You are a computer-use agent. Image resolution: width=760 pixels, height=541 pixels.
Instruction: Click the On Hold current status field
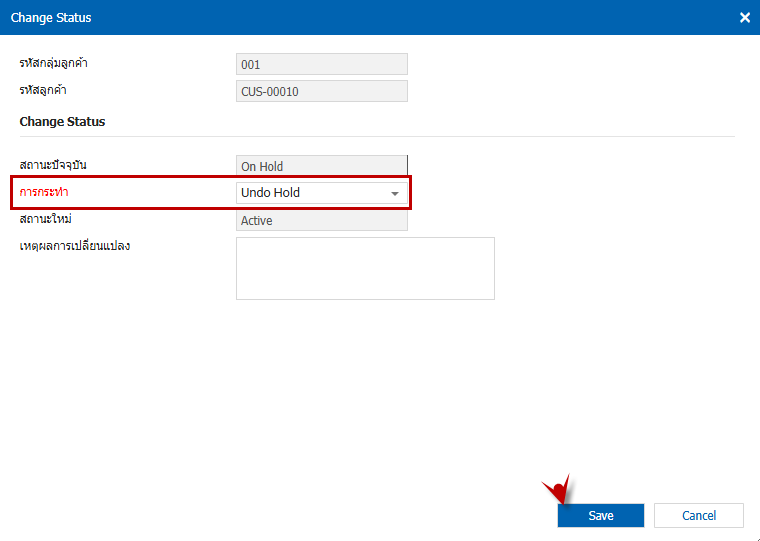click(x=321, y=166)
